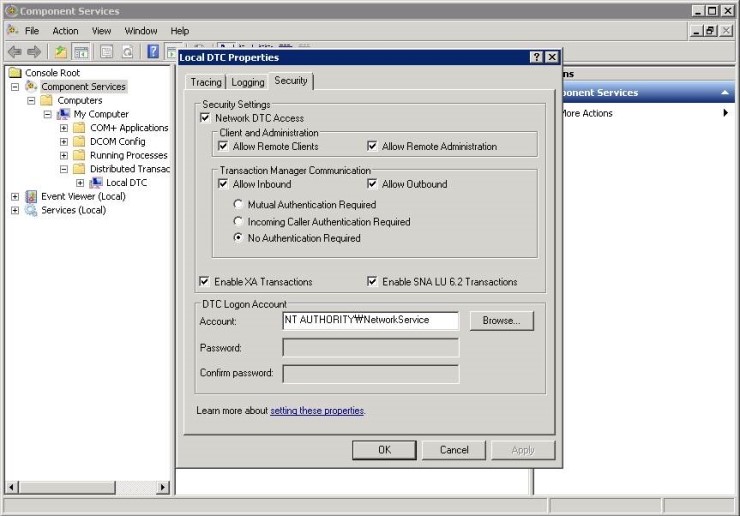Click the DCOM Config folder icon
740x516 pixels.
point(79,141)
